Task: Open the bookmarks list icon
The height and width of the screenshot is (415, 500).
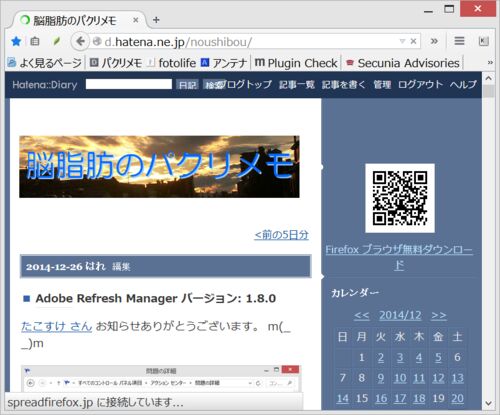Action: pyautogui.click(x=35, y=41)
